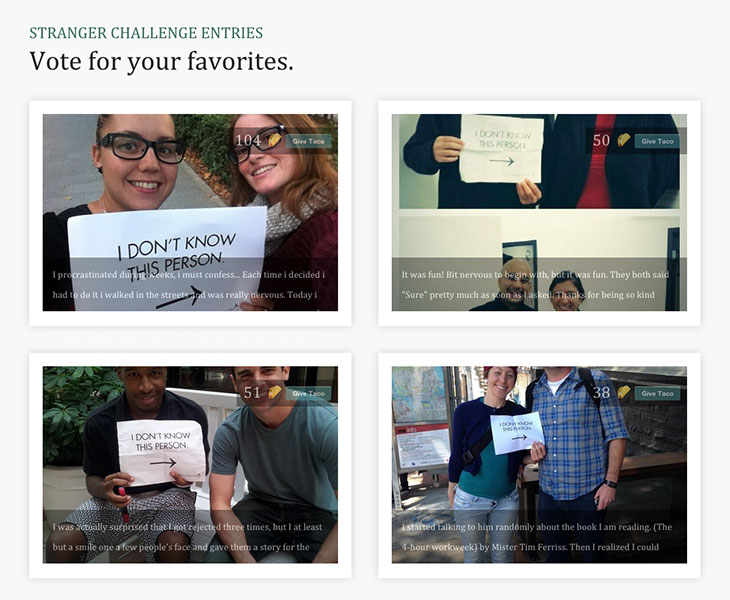Give Taco to the entry with 104 votes

pos(308,141)
